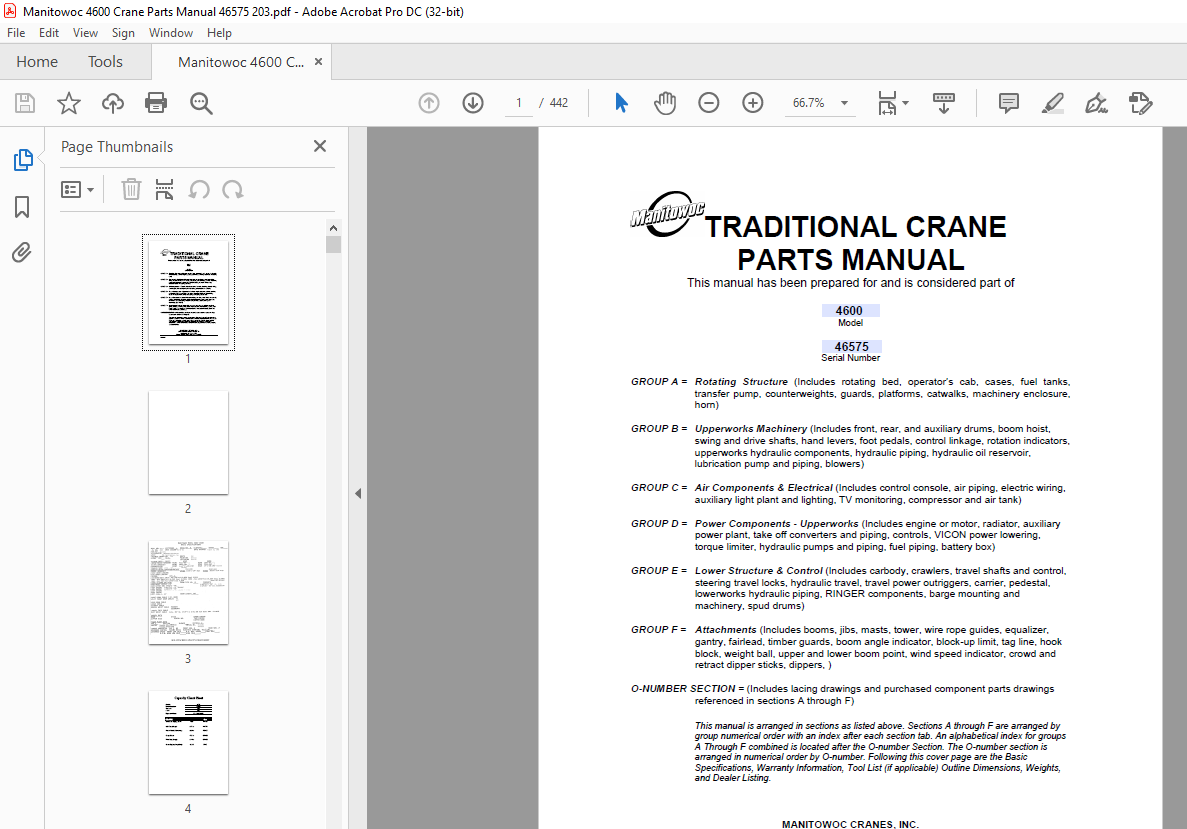Select page 3 thumbnail
Image resolution: width=1187 pixels, height=829 pixels.
tap(188, 593)
